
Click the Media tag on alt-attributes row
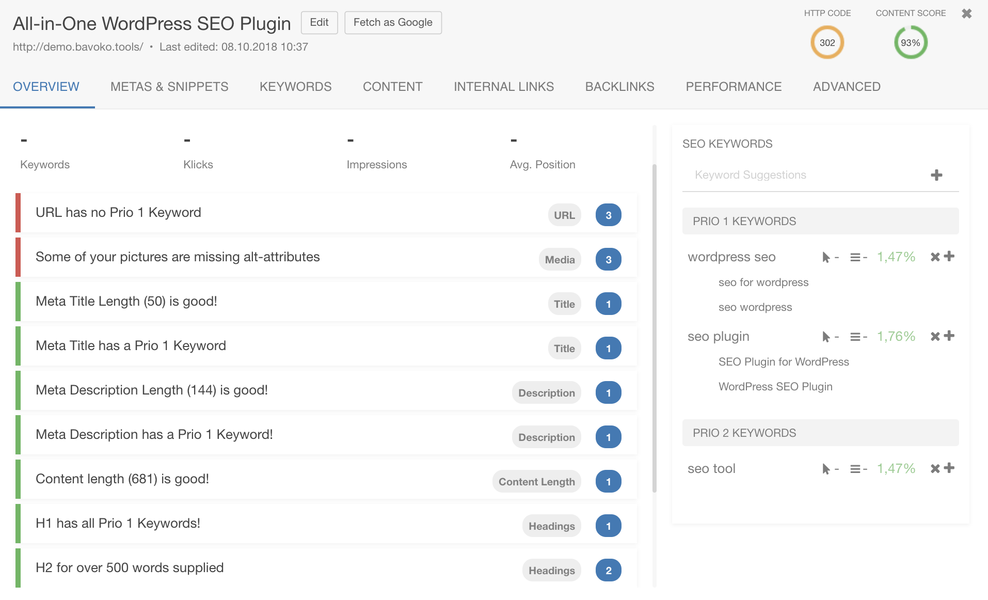pyautogui.click(x=560, y=259)
